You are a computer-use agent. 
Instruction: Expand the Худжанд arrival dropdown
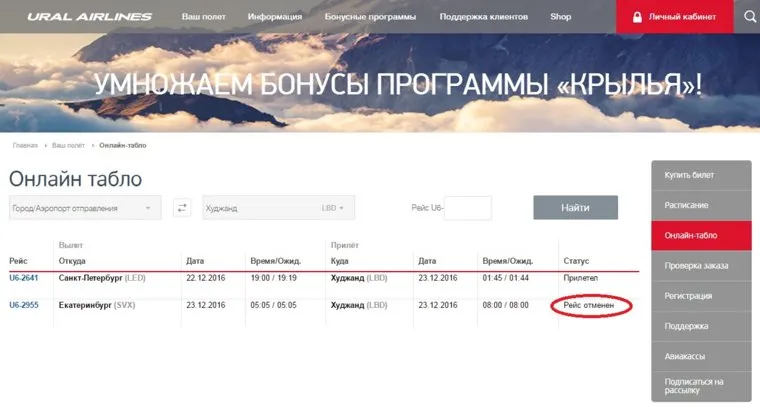[278, 208]
